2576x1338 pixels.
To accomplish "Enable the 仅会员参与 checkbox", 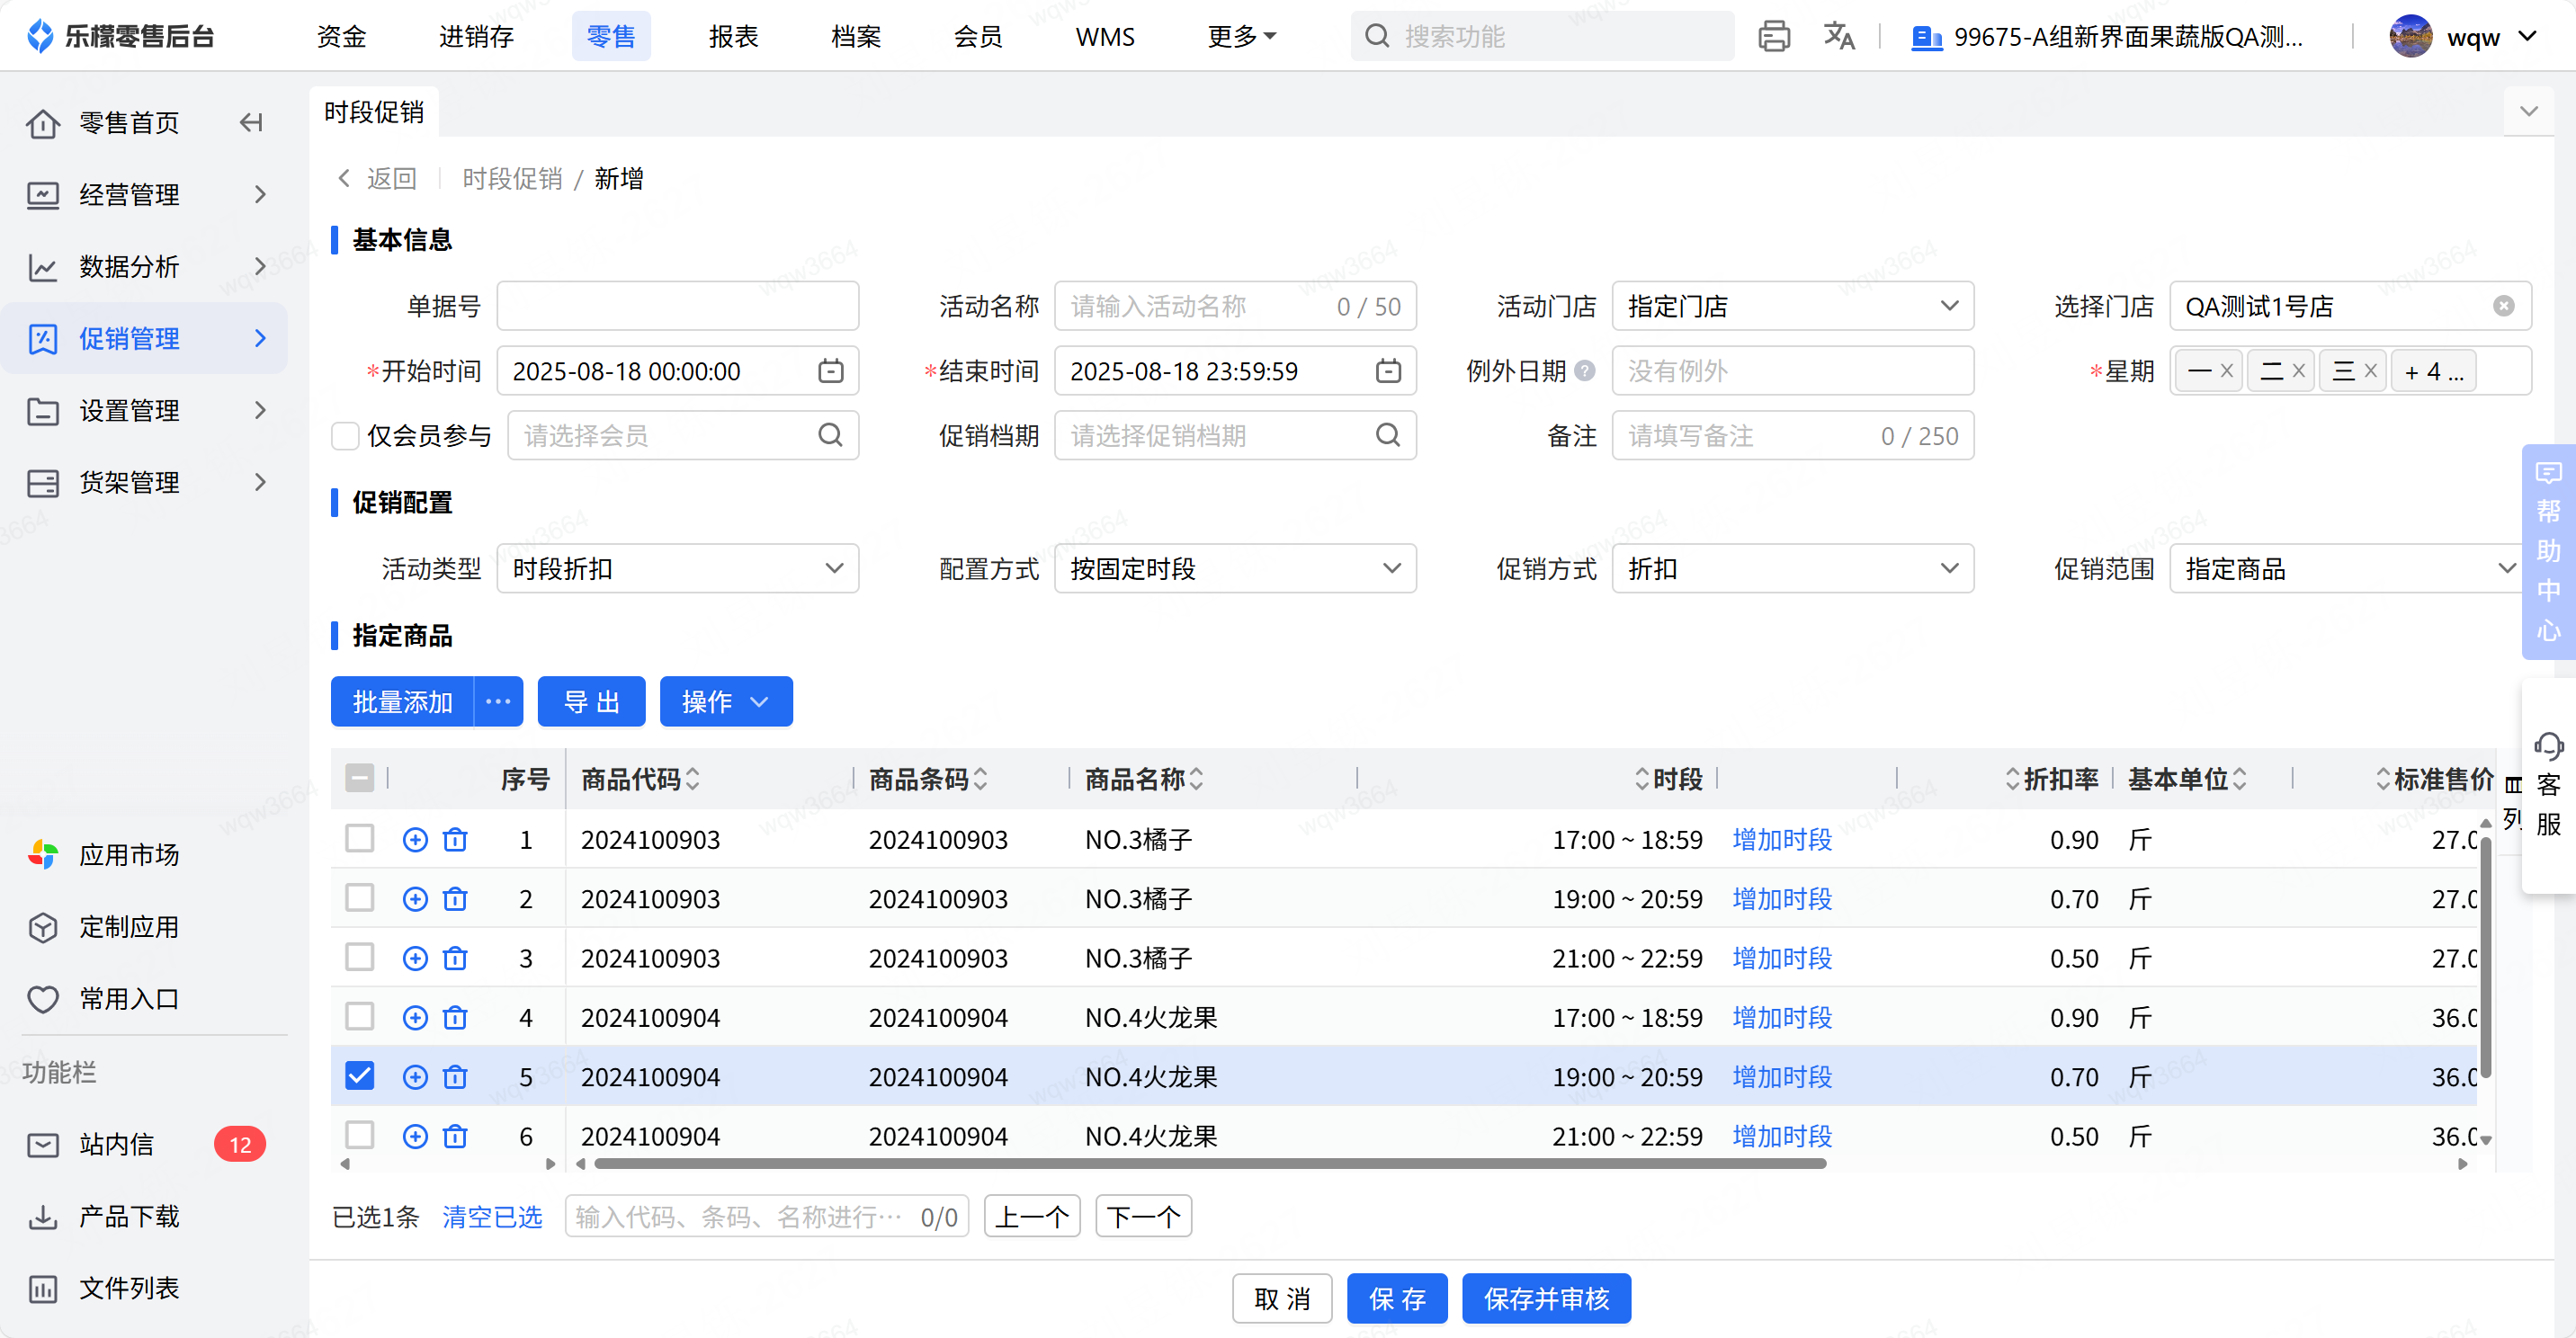I will pyautogui.click(x=345, y=436).
